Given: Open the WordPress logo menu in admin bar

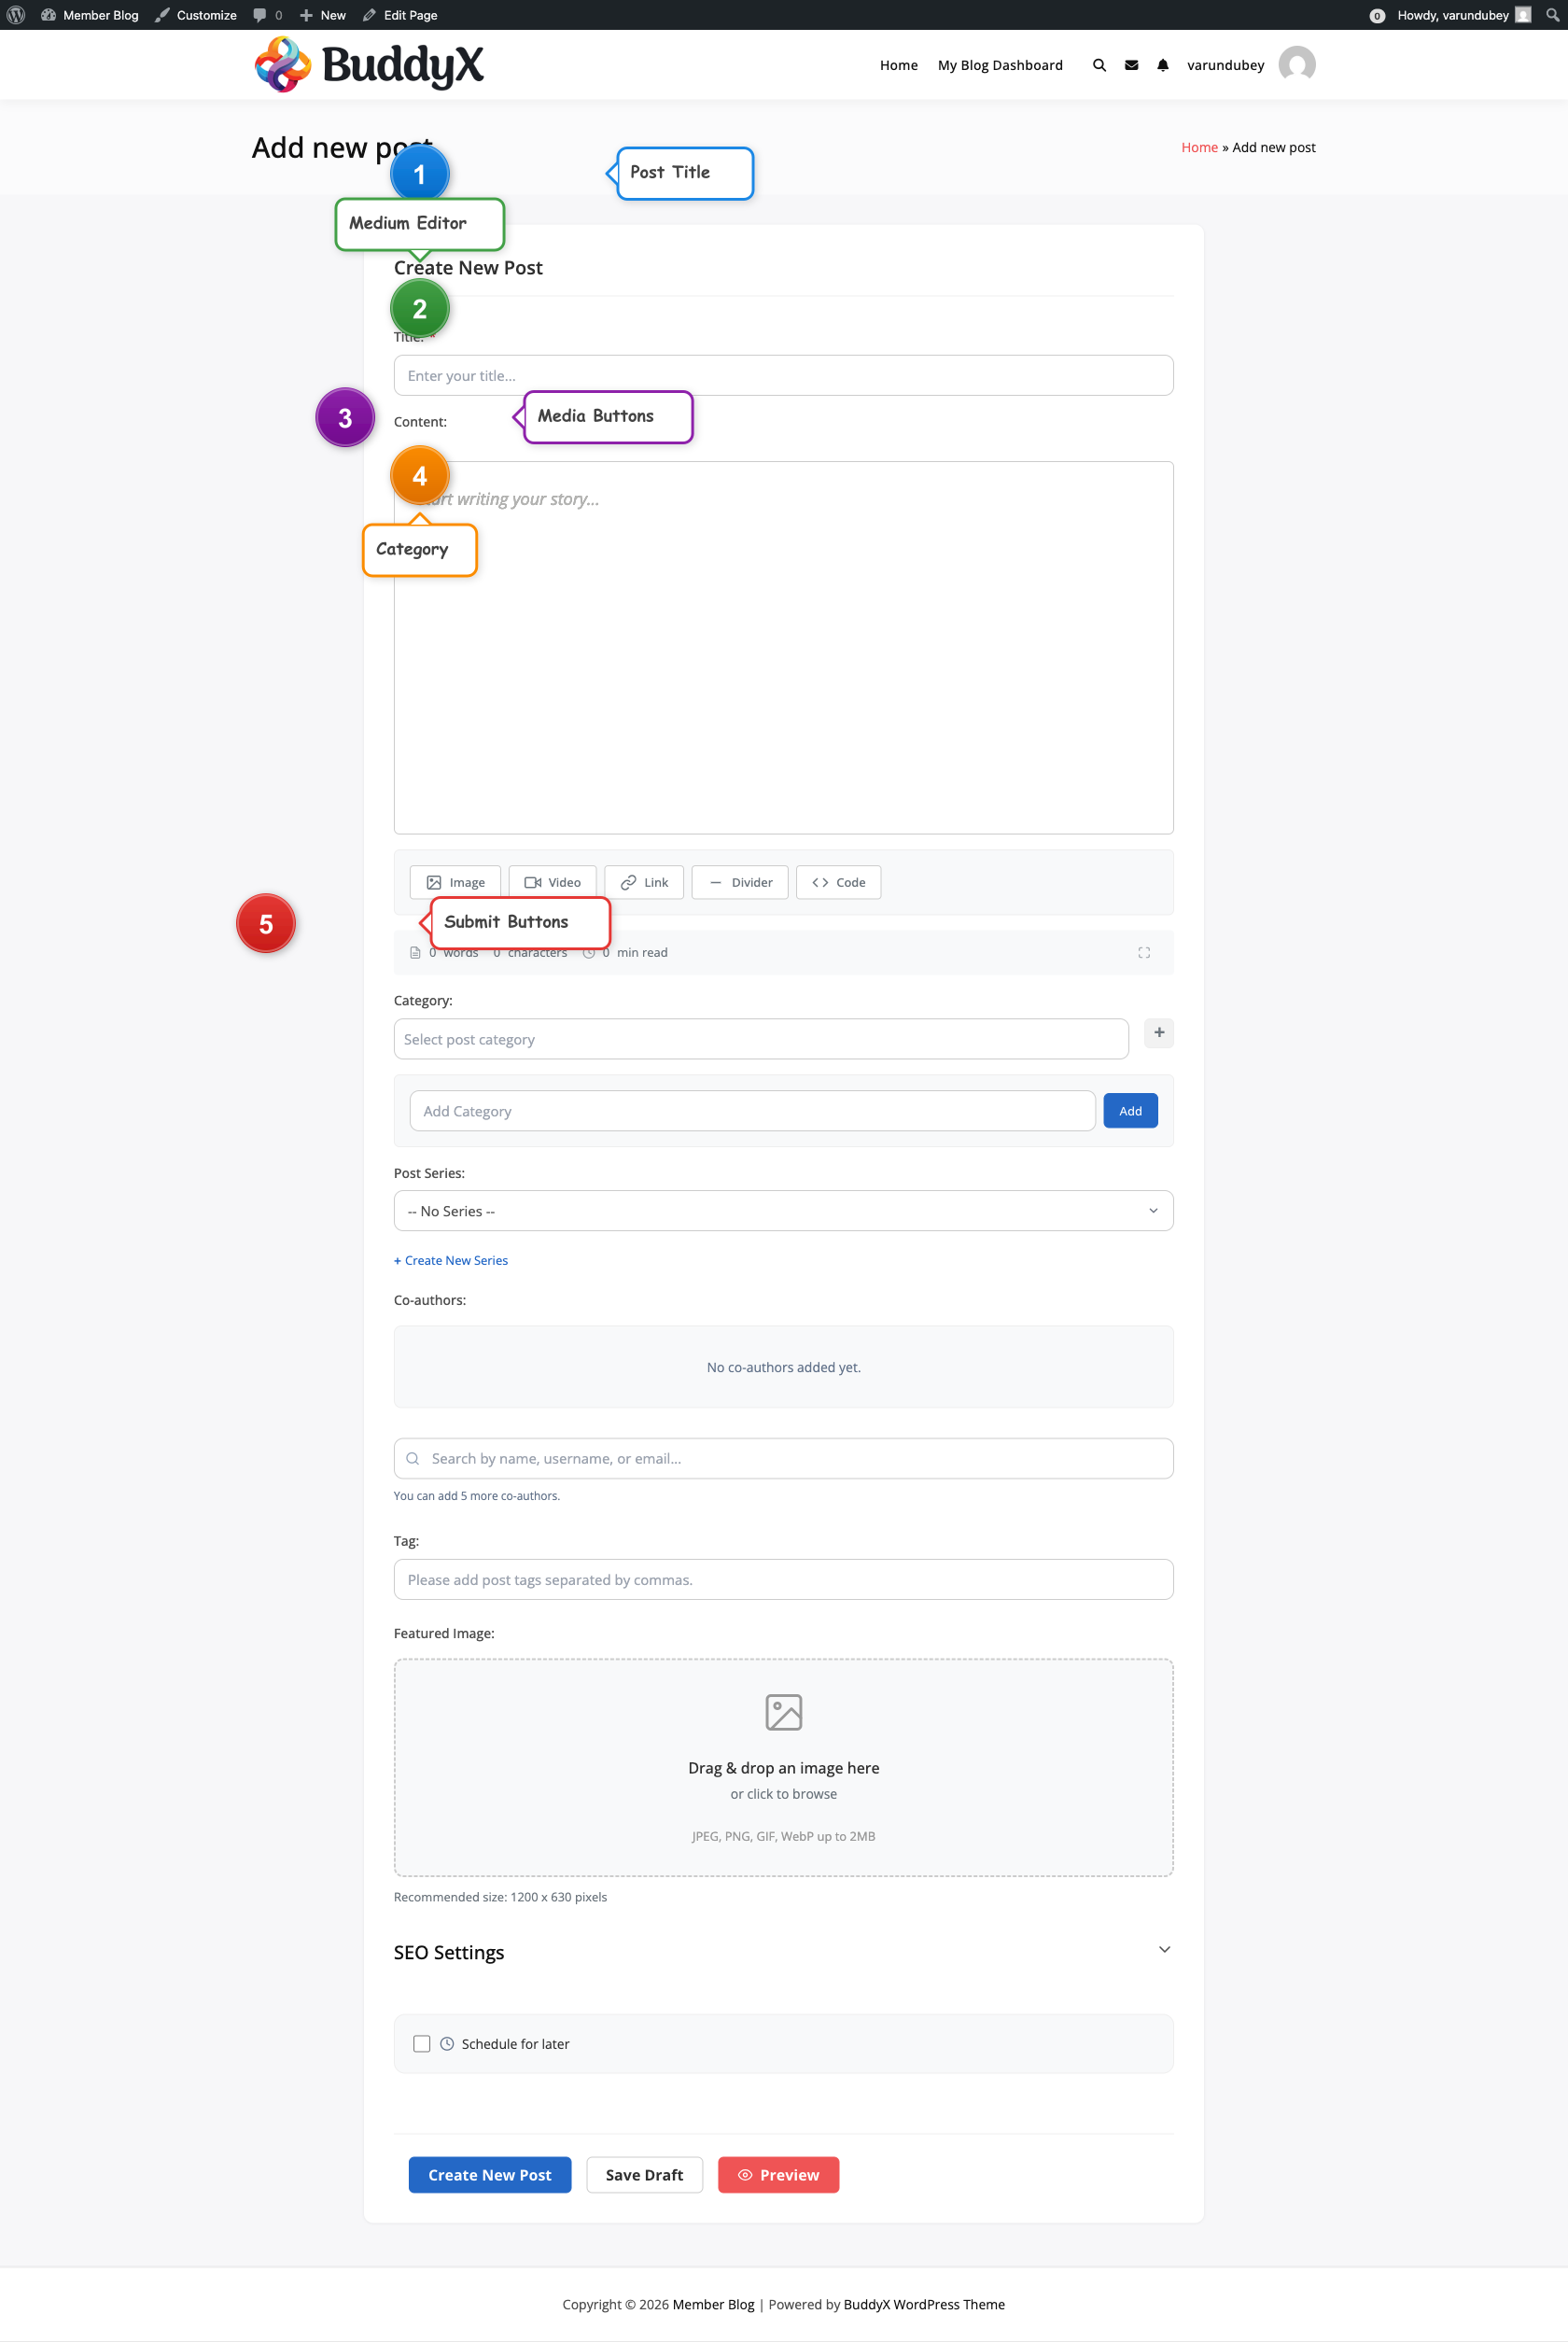Looking at the screenshot, I should 16,15.
